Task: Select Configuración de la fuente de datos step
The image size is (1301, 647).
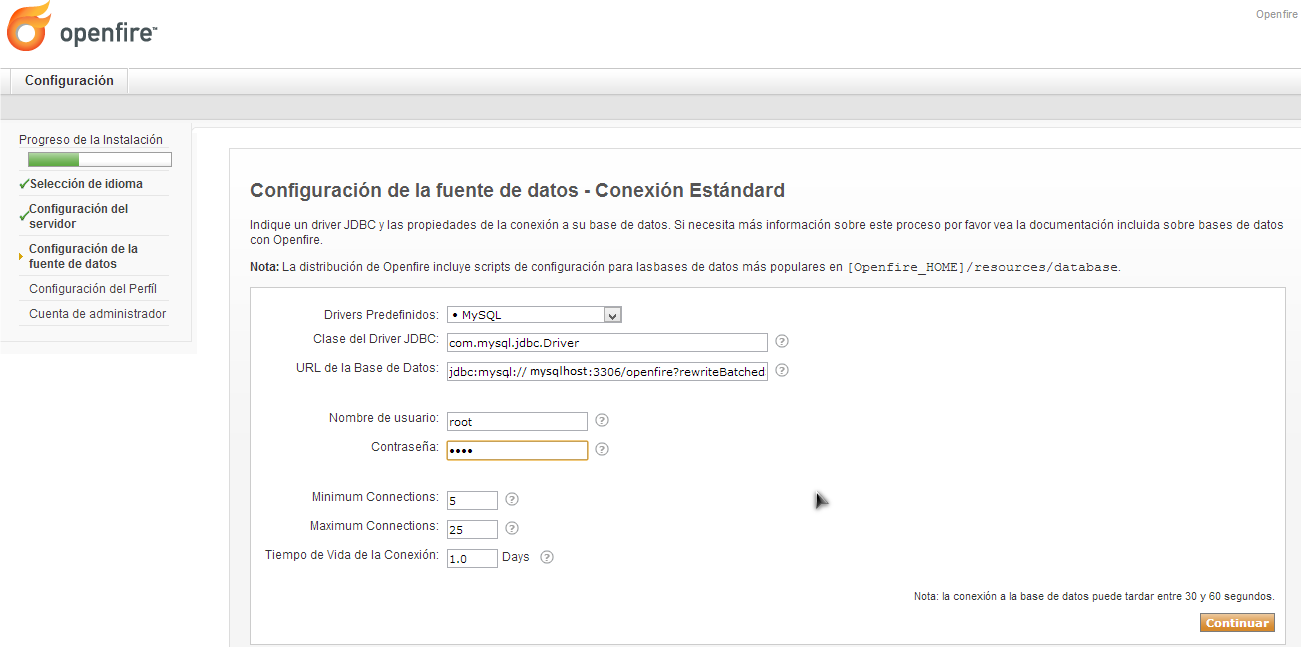Action: point(84,256)
